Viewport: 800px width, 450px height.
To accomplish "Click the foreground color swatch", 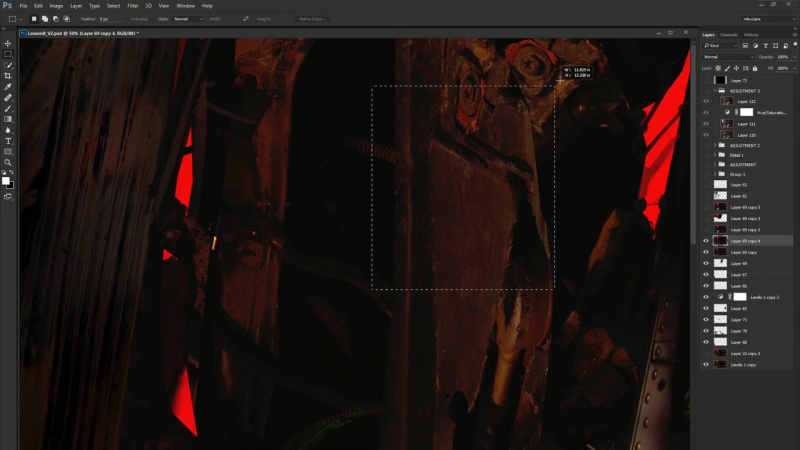I will [x=6, y=180].
